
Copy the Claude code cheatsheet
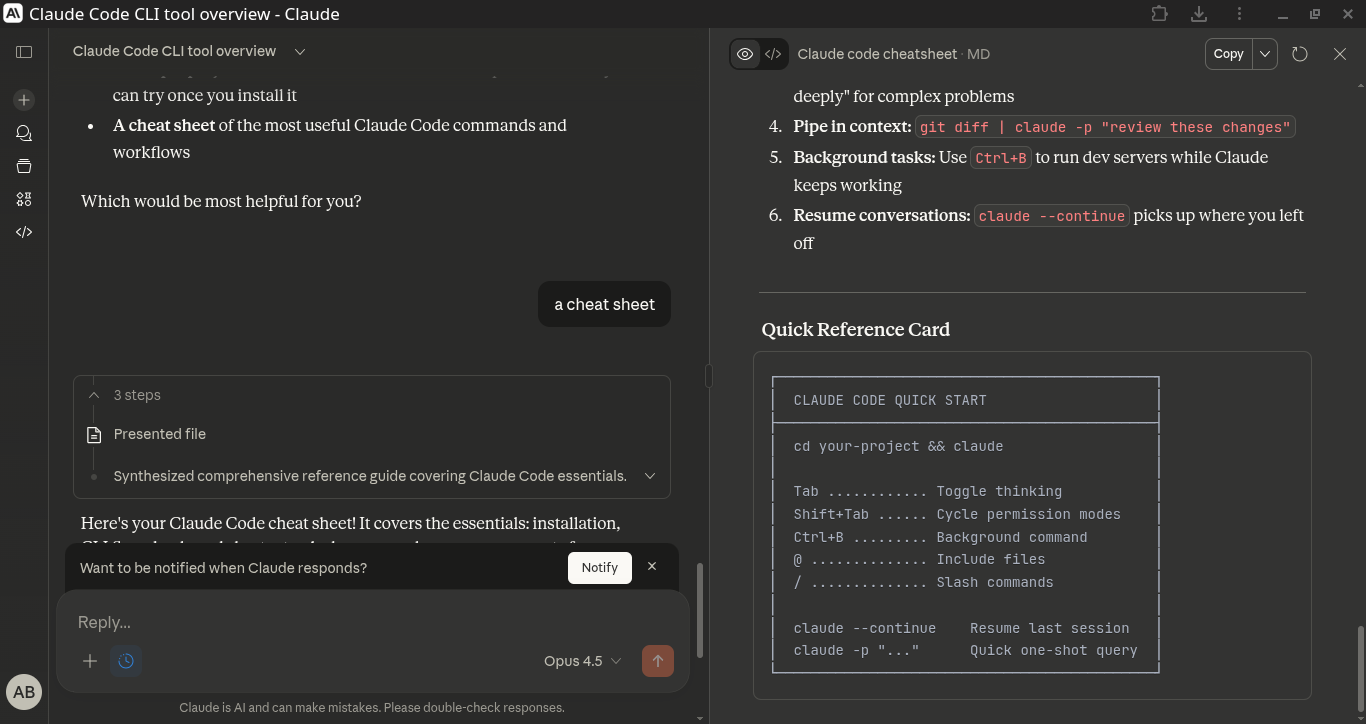(x=1228, y=53)
